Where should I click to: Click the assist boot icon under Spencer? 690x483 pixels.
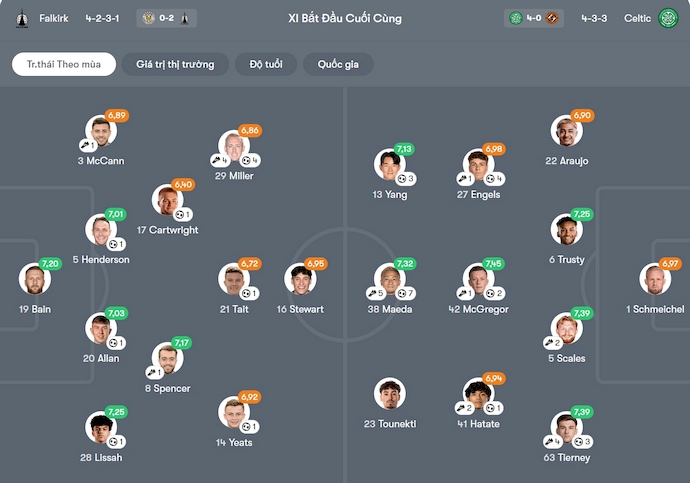coord(146,373)
